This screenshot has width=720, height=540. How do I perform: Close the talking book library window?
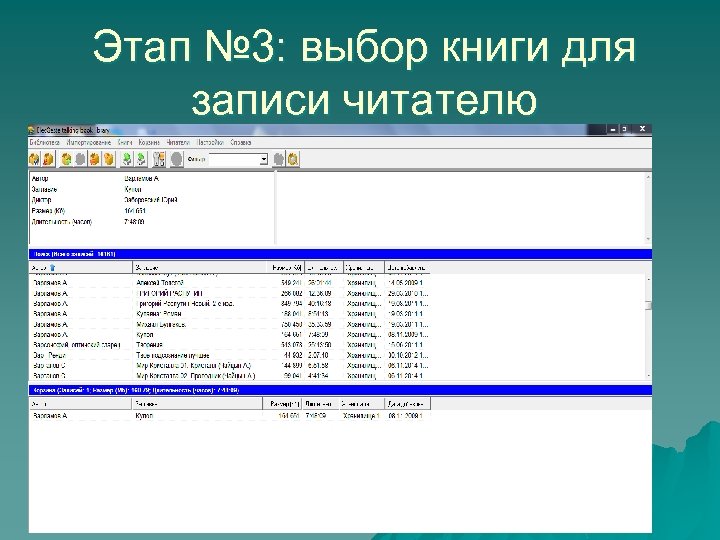[642, 129]
